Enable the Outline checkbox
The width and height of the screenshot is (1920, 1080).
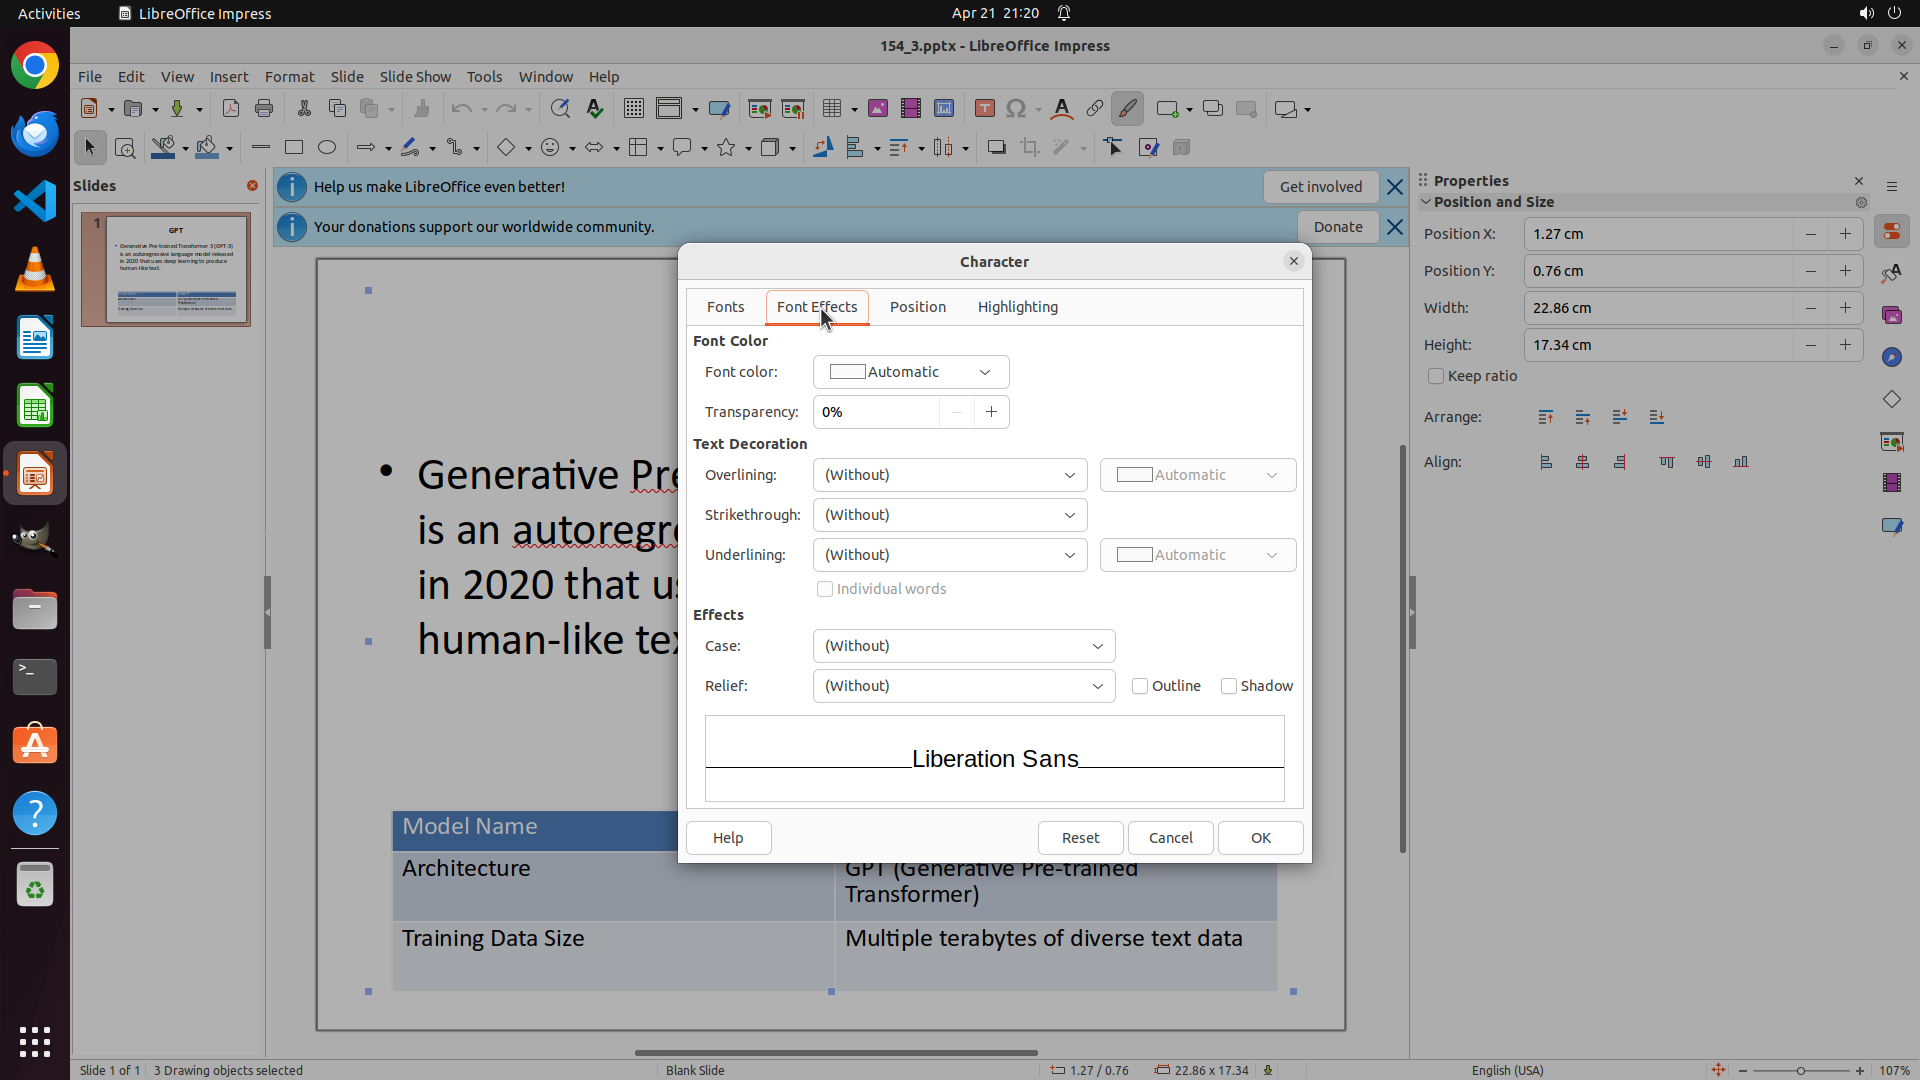tap(1140, 686)
